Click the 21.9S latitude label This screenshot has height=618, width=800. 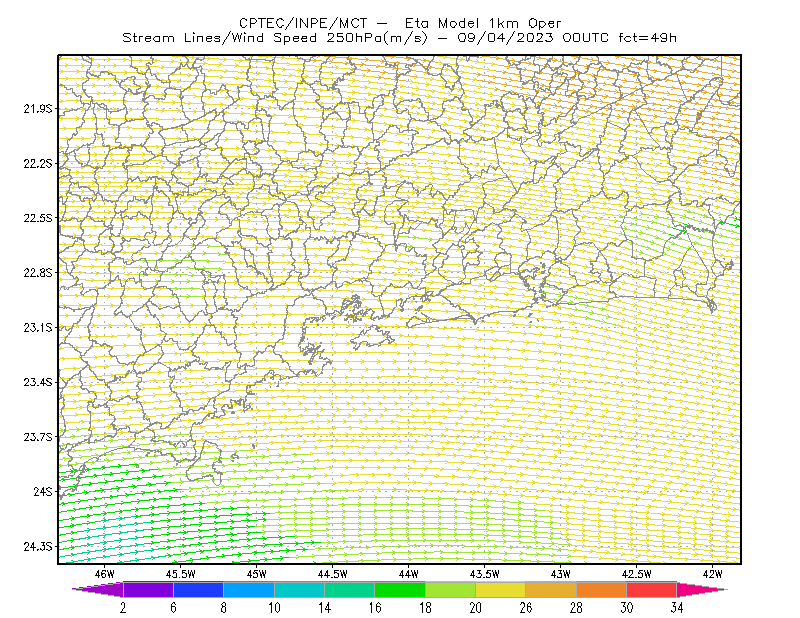[x=37, y=109]
